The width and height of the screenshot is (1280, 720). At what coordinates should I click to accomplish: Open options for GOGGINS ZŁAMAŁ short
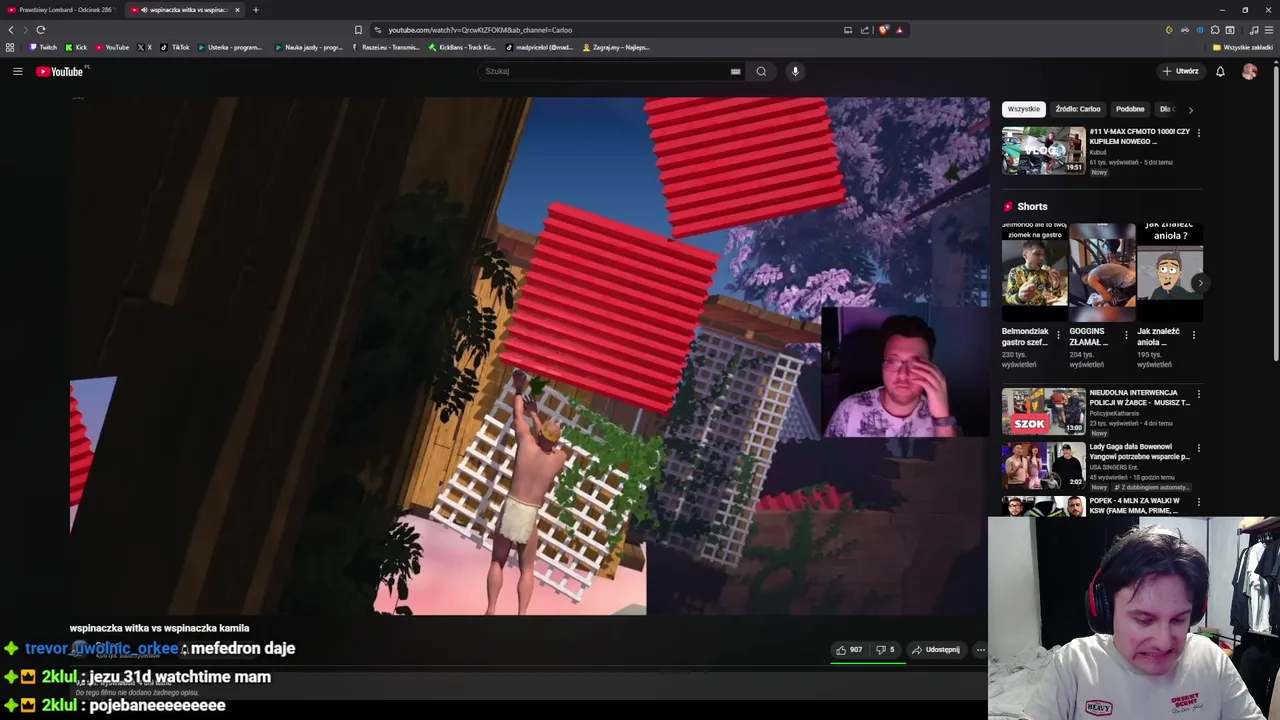click(x=1126, y=335)
